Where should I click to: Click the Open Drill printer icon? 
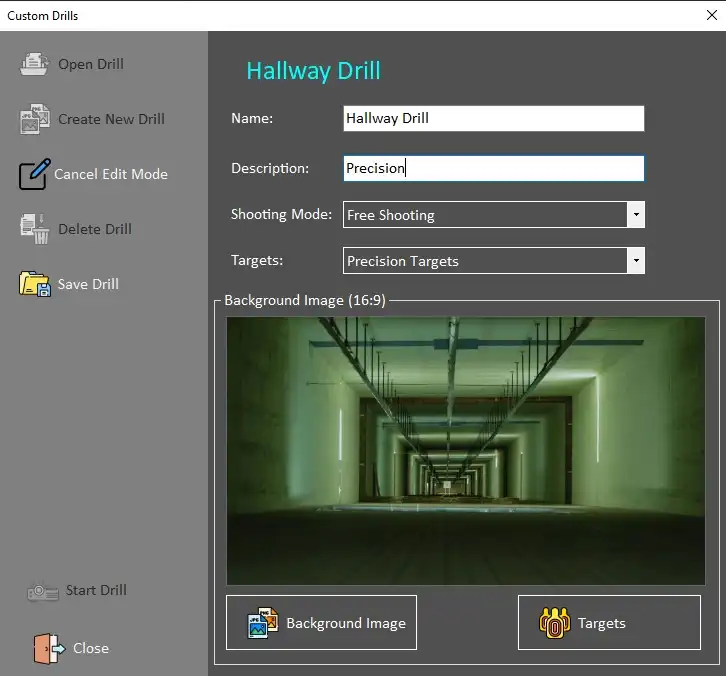point(35,64)
